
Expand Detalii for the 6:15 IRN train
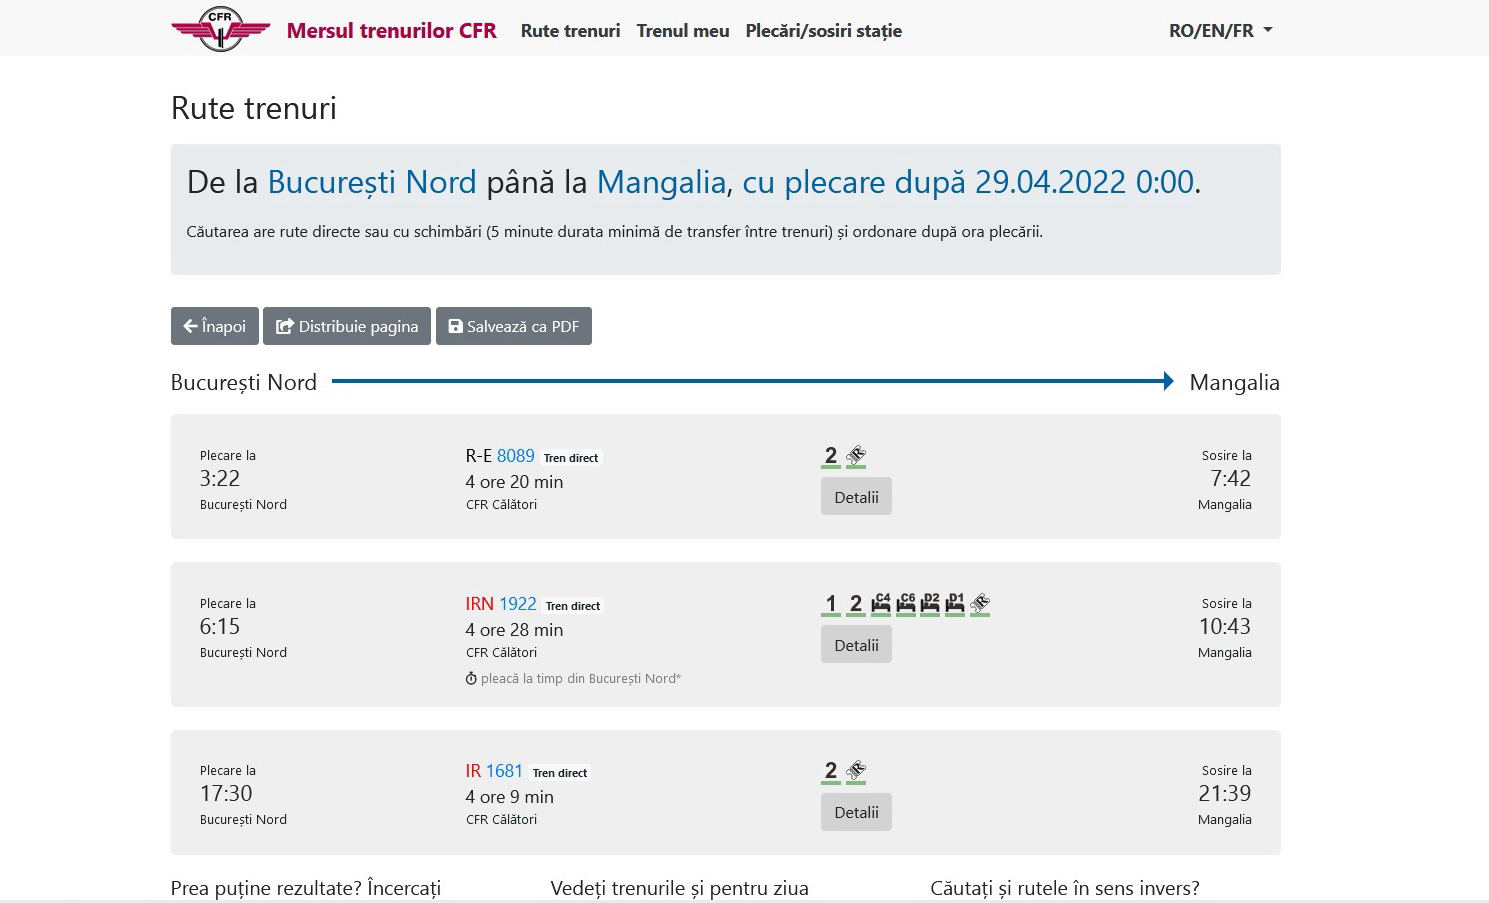[856, 645]
